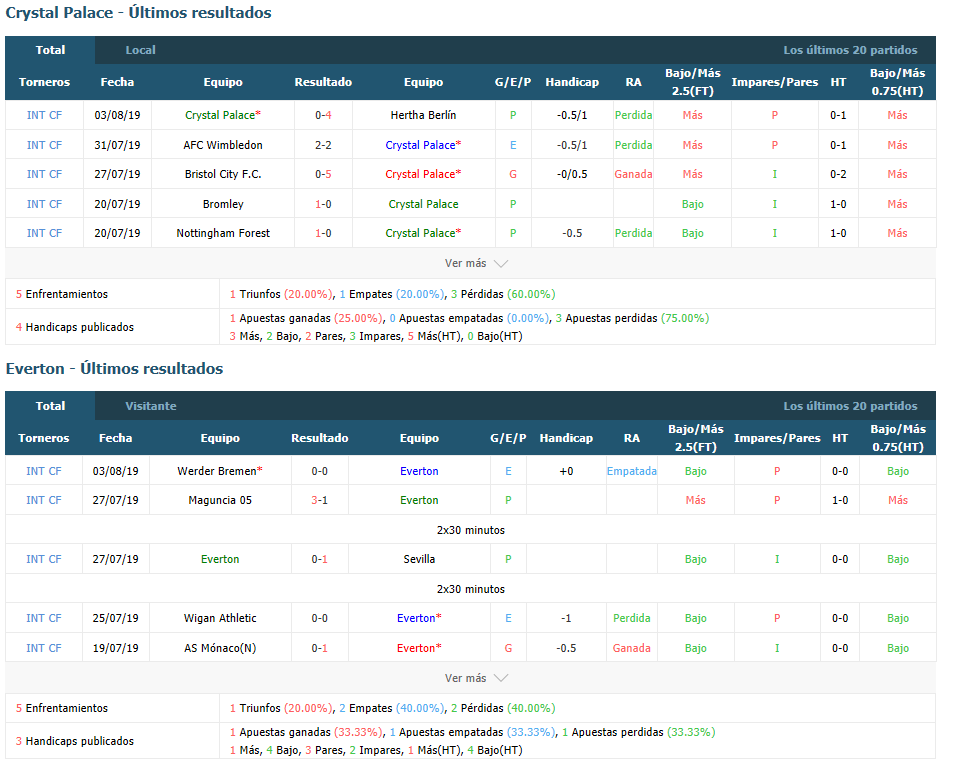Open the Sevilla team link
Screen dimensions: 956x765
pos(419,559)
